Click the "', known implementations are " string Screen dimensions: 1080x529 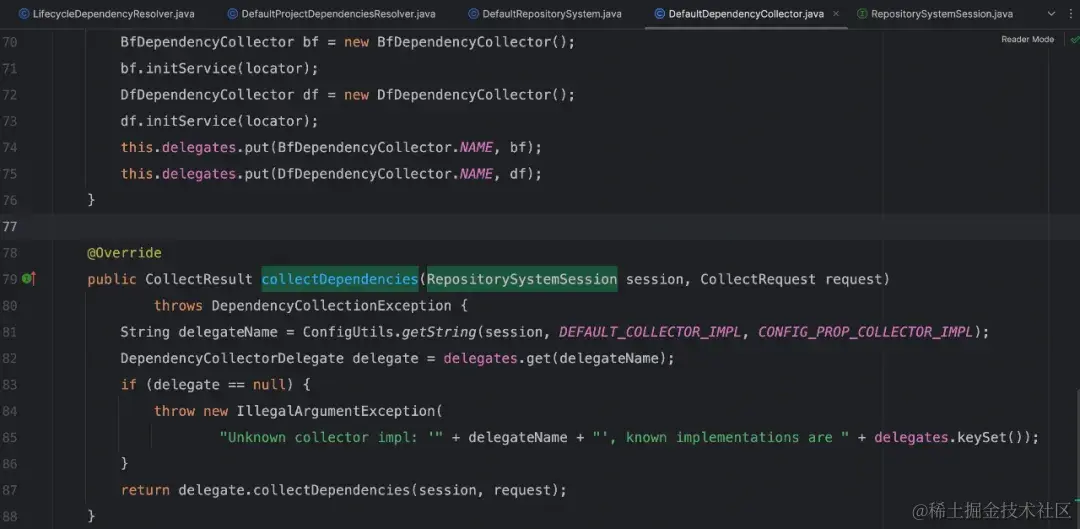point(720,437)
